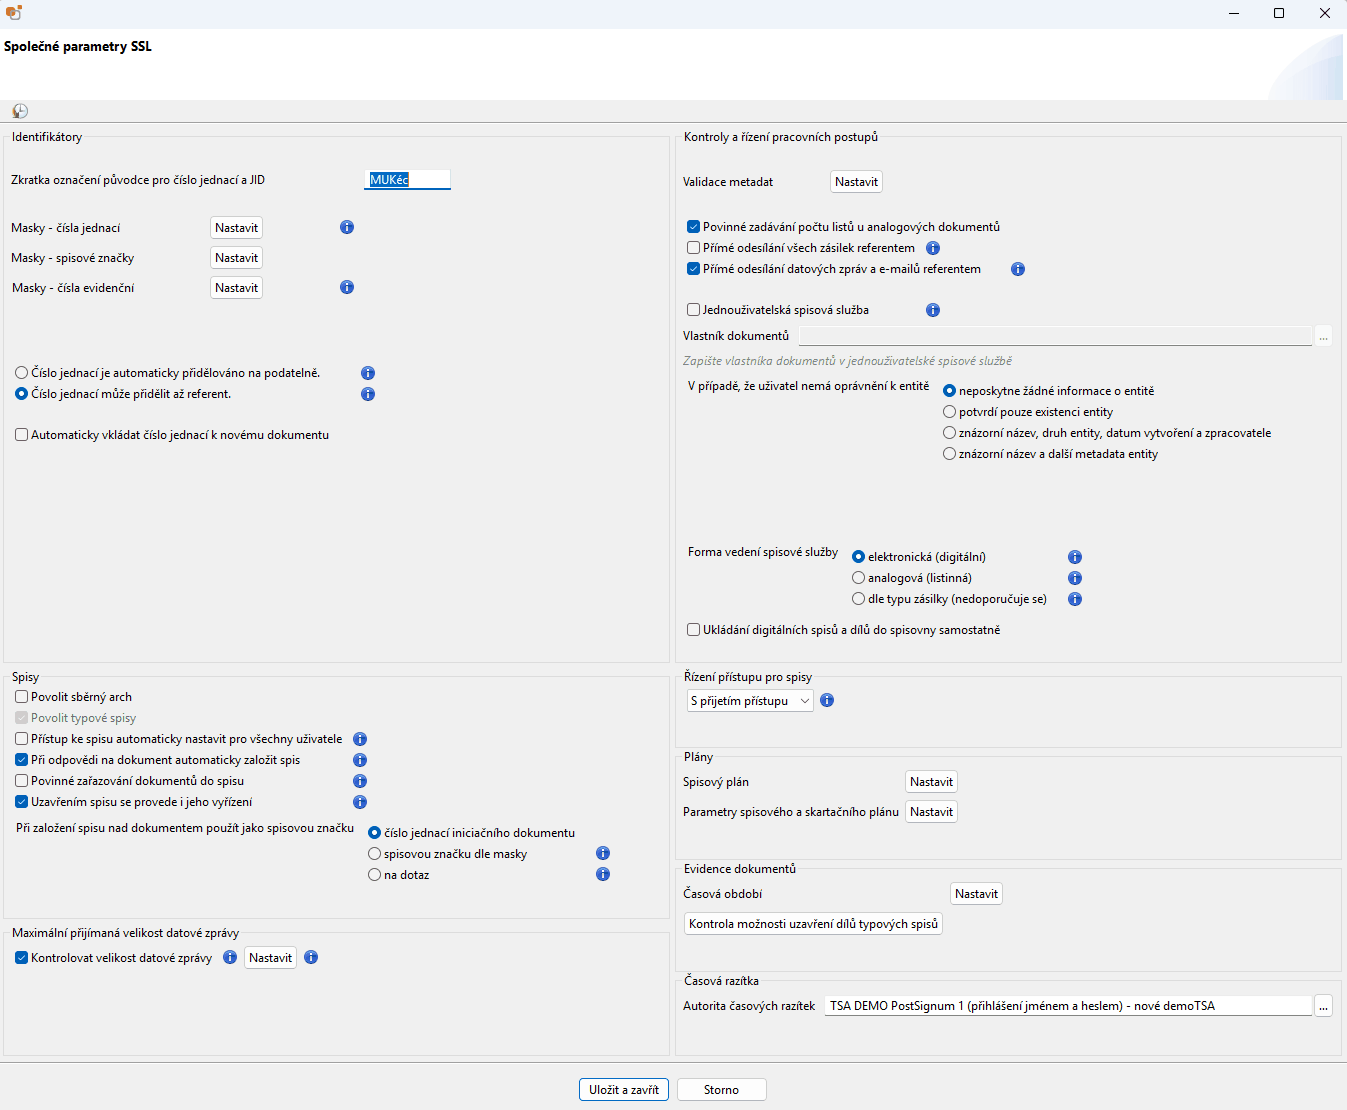Click the Zkratka označení původce text field
The height and width of the screenshot is (1110, 1347).
point(407,180)
